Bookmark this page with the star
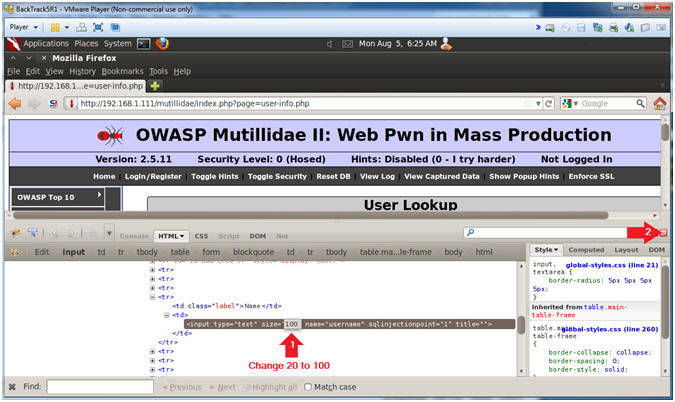 click(x=528, y=104)
